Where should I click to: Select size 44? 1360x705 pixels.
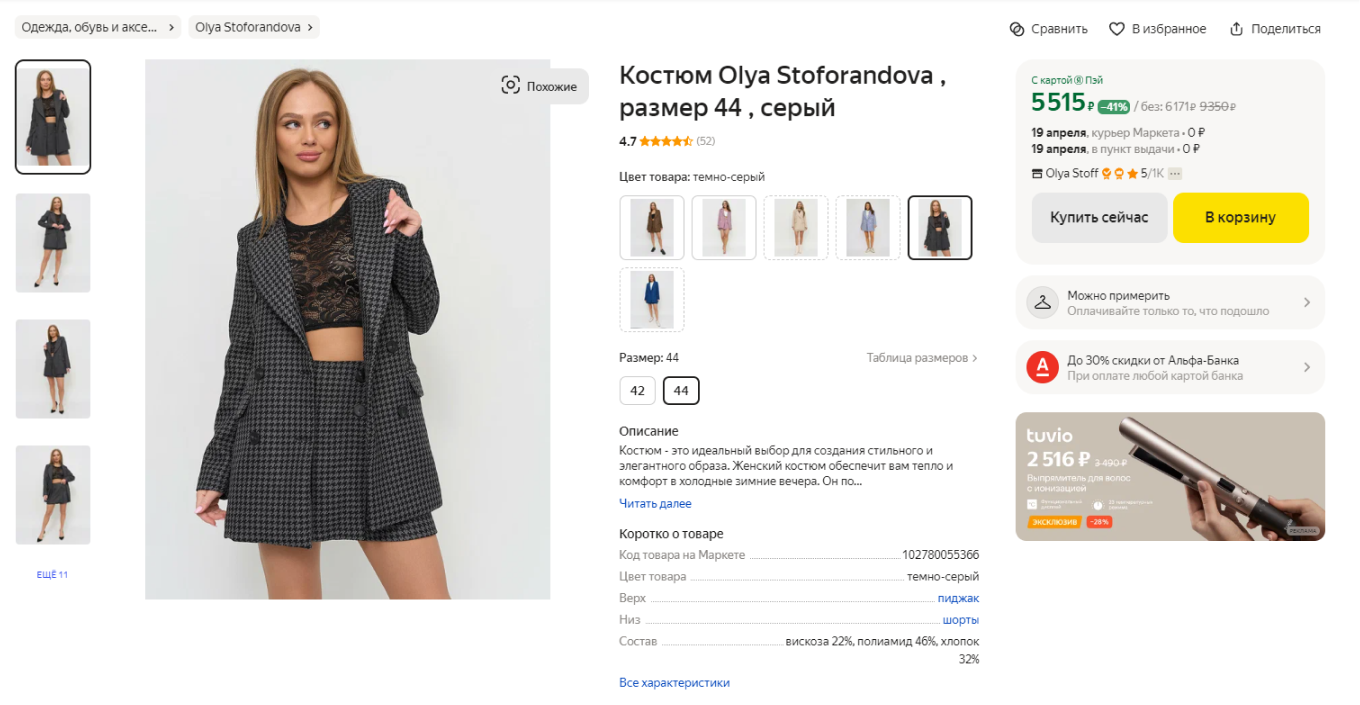coord(681,391)
